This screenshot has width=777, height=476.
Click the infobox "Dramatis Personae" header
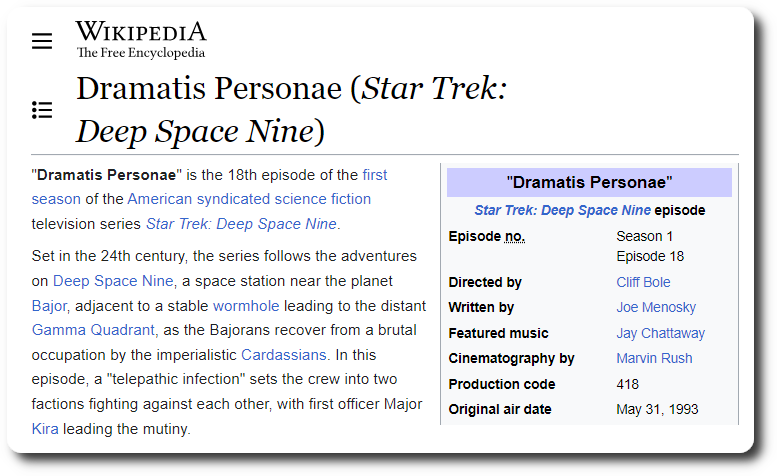click(x=589, y=182)
